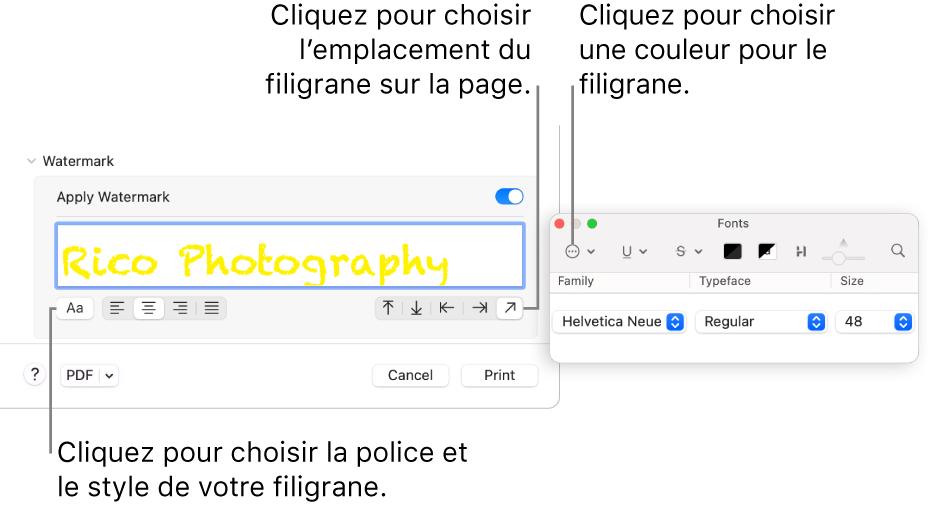This screenshot has height=508, width=931.
Task: Click the Print button
Action: pos(499,375)
